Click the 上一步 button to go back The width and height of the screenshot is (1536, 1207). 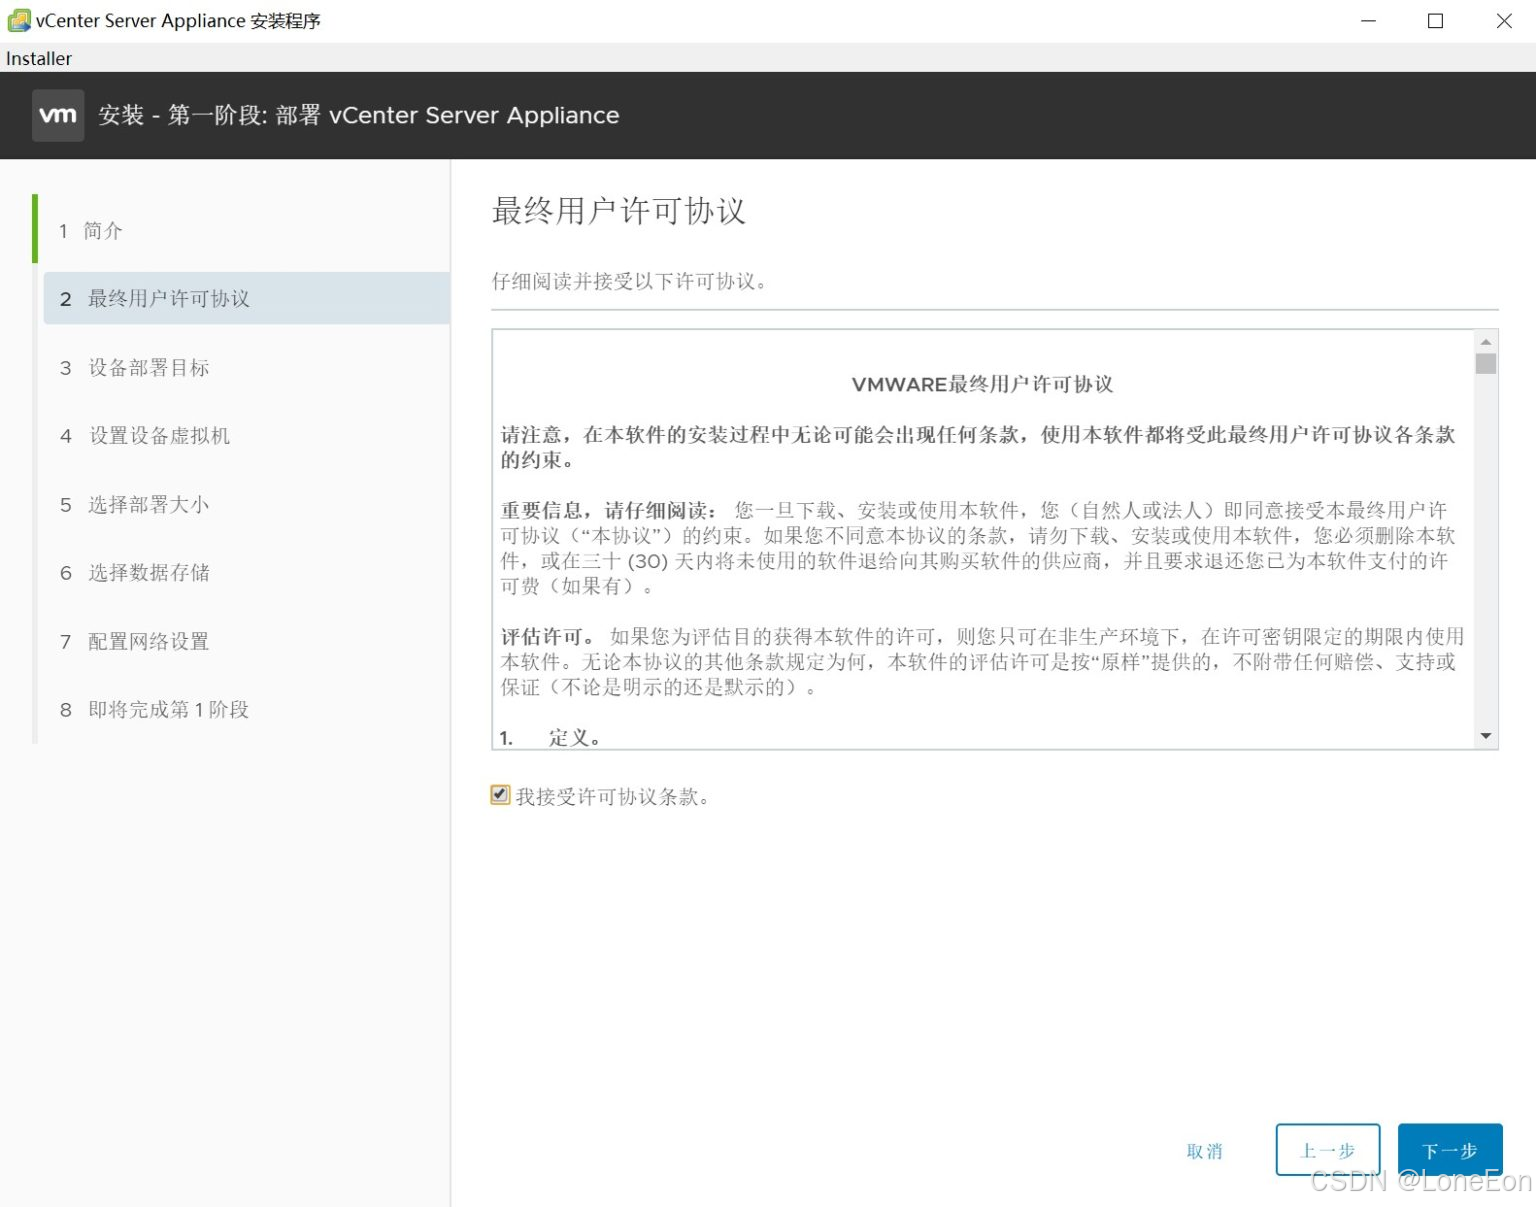(x=1328, y=1150)
